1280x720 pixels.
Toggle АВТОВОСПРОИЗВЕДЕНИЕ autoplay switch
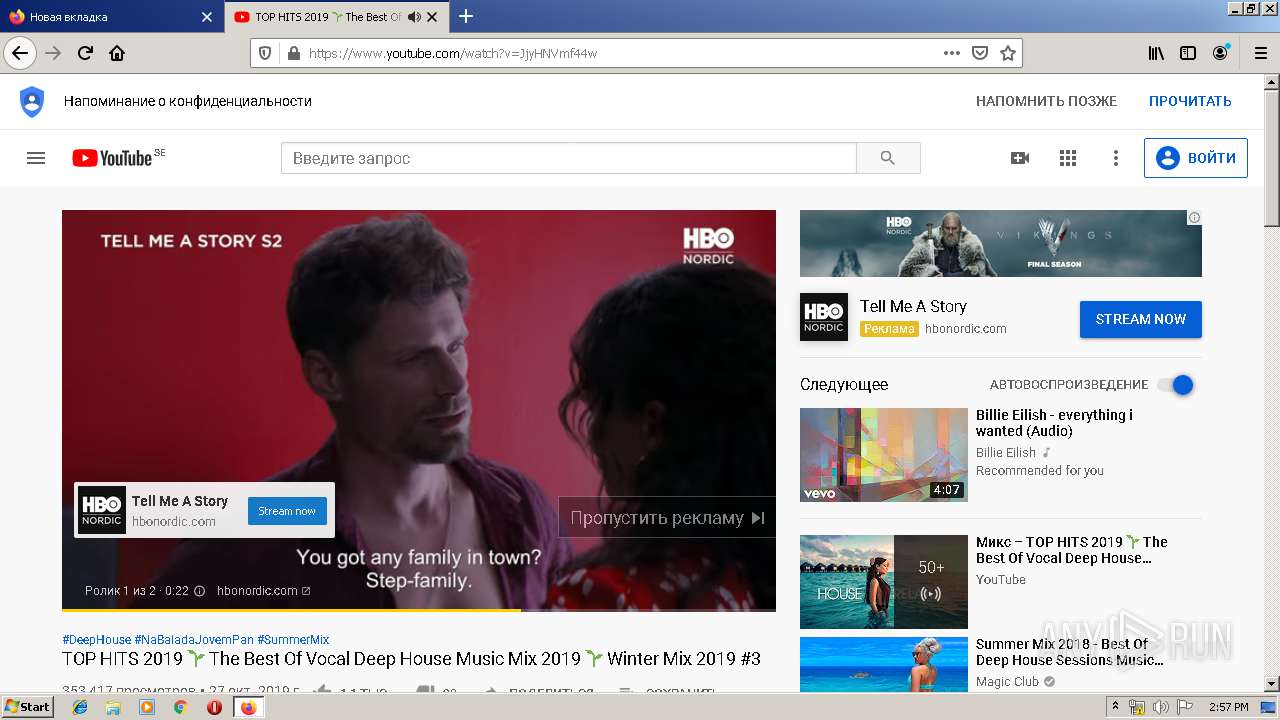point(1176,385)
